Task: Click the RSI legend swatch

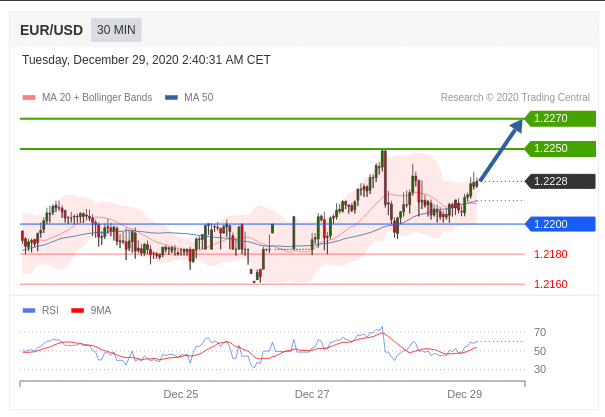Action: pyautogui.click(x=29, y=311)
